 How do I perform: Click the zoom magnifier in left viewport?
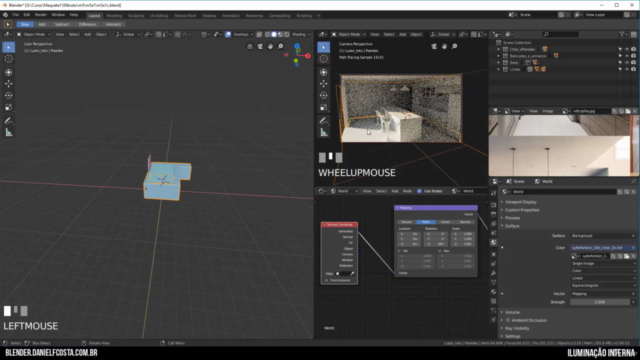click(280, 47)
